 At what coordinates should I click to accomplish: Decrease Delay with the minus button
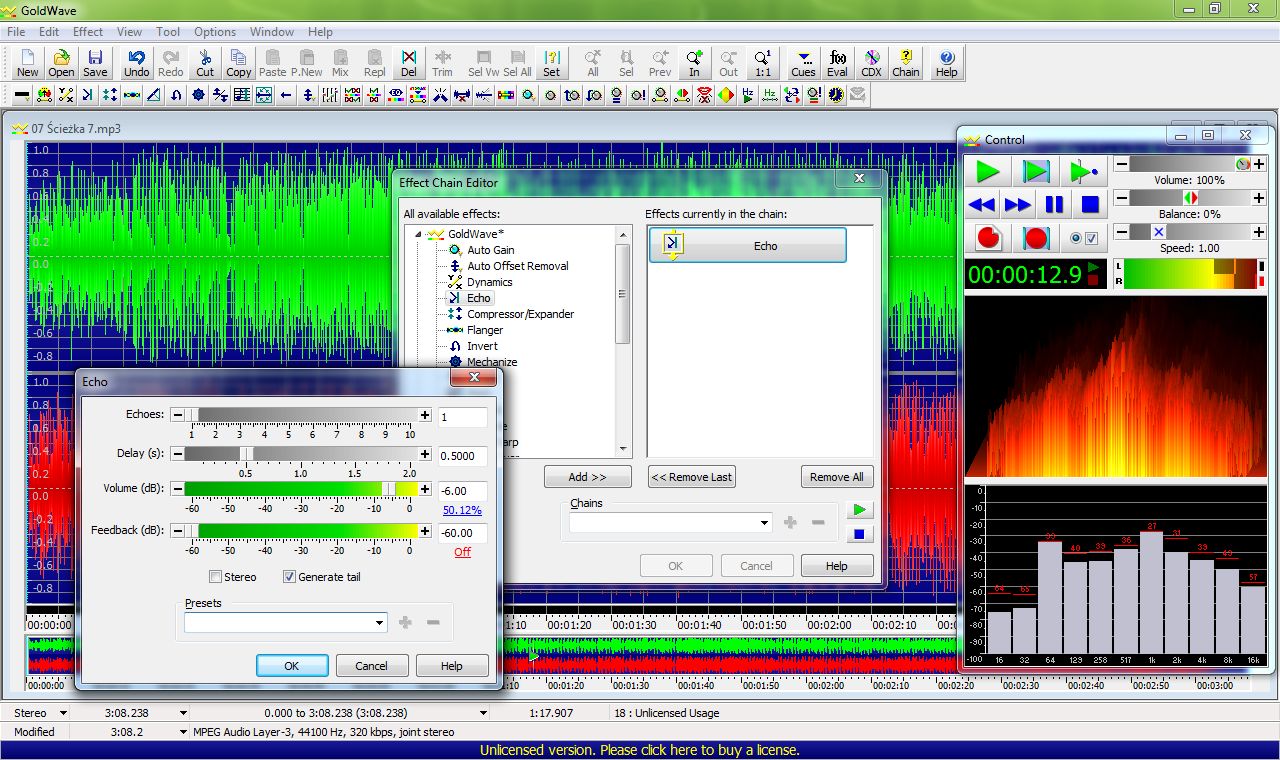(x=177, y=454)
